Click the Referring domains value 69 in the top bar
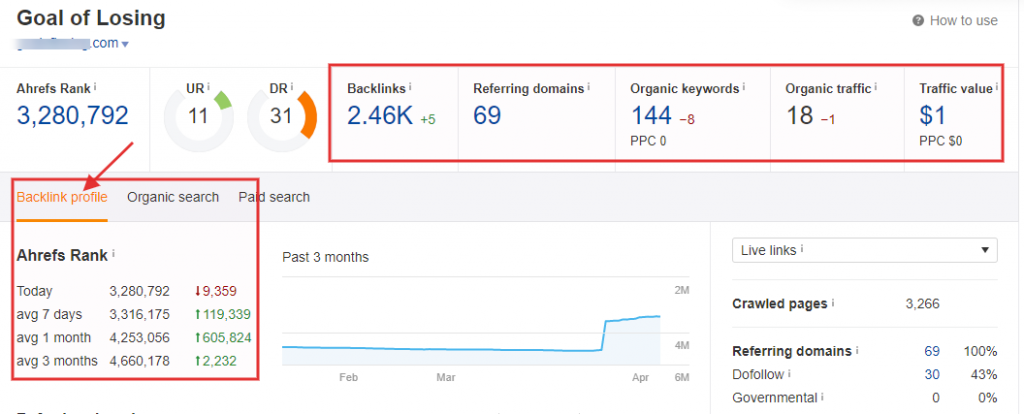This screenshot has width=1024, height=414. coord(487,116)
